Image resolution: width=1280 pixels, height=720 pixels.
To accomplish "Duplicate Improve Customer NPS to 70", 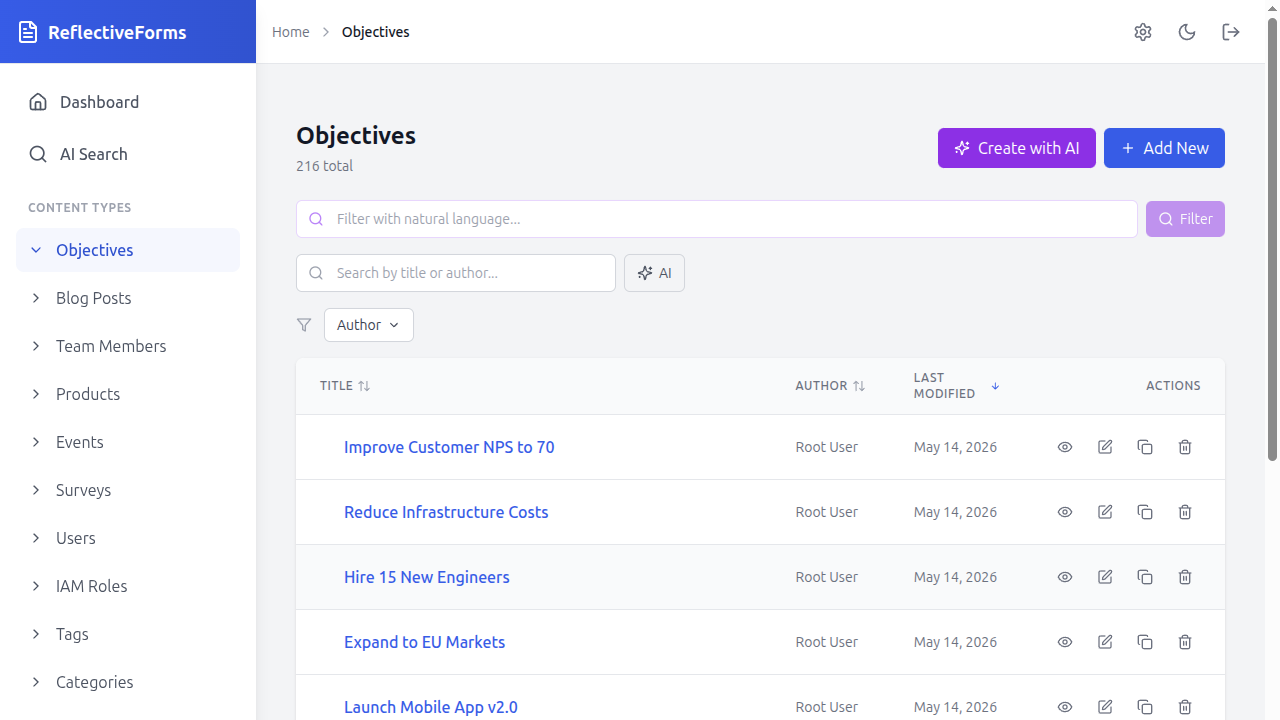I will click(1145, 447).
